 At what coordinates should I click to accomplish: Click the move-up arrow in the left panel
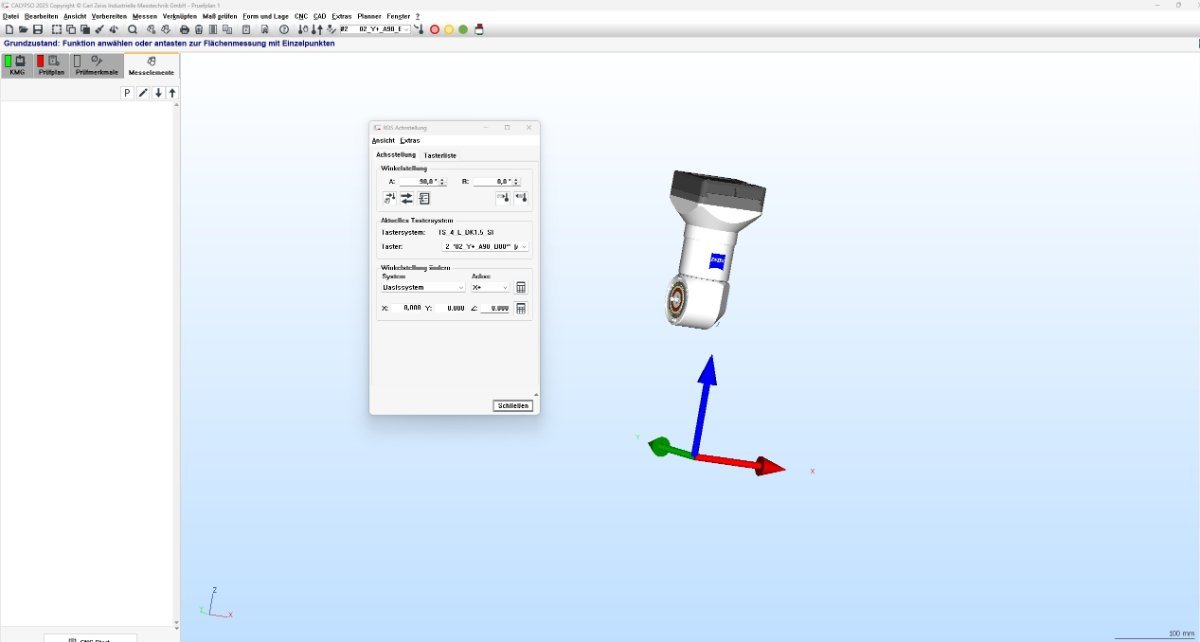point(172,93)
